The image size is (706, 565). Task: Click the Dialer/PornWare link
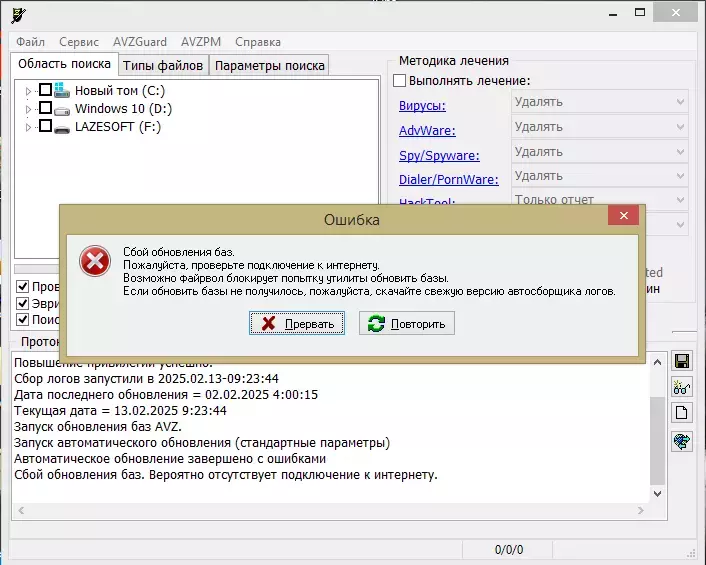[x=448, y=180]
